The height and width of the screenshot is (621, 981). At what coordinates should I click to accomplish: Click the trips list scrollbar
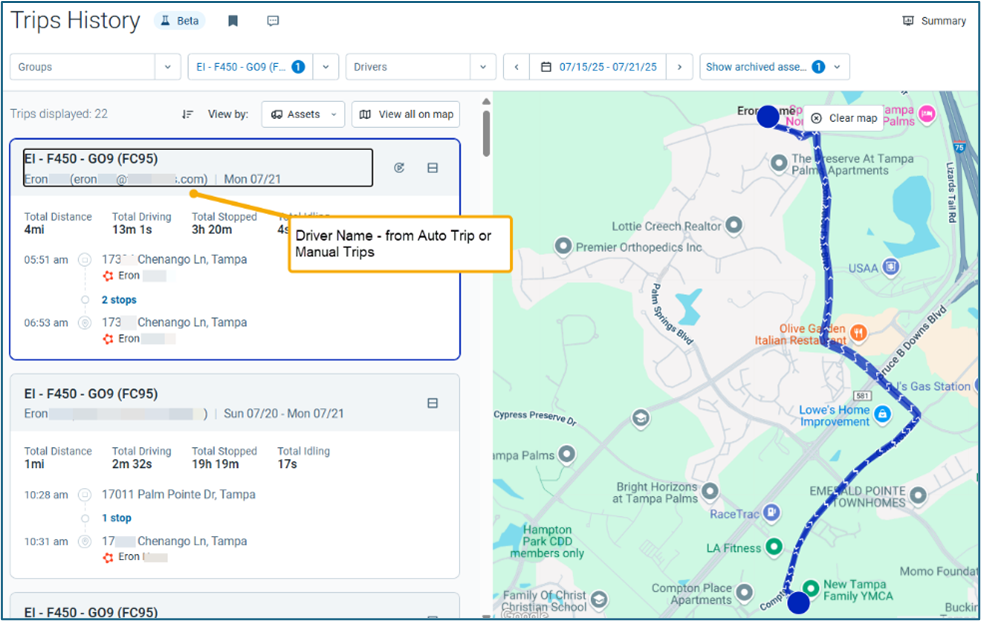point(486,134)
